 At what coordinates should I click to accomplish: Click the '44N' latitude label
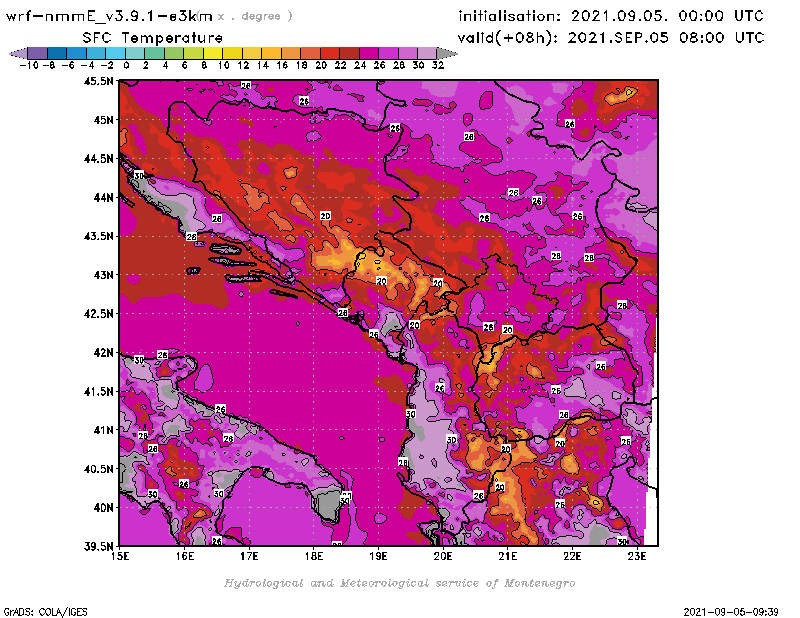tap(104, 197)
